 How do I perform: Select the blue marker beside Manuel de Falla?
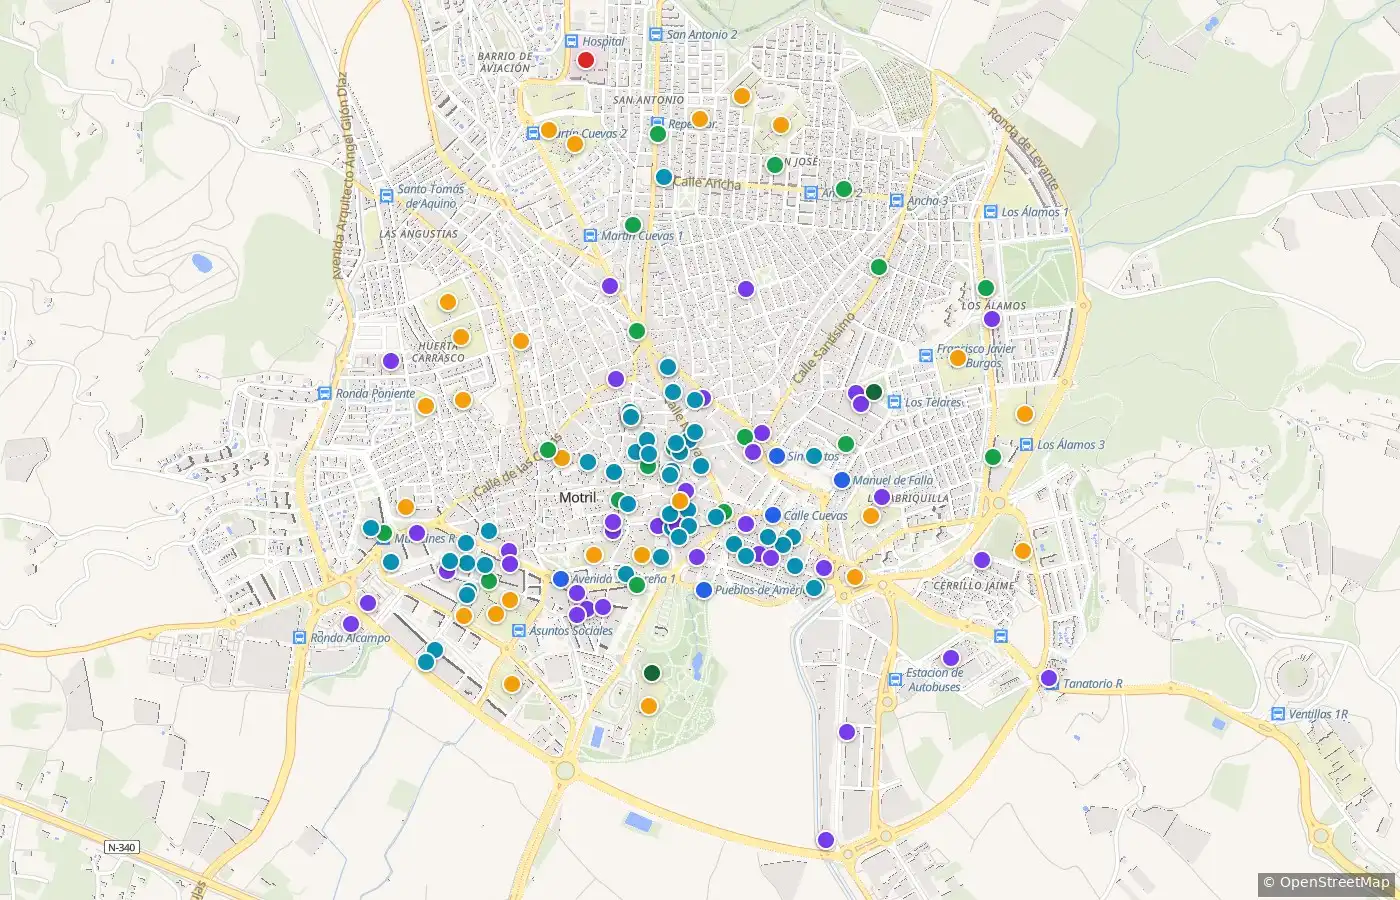coord(842,480)
